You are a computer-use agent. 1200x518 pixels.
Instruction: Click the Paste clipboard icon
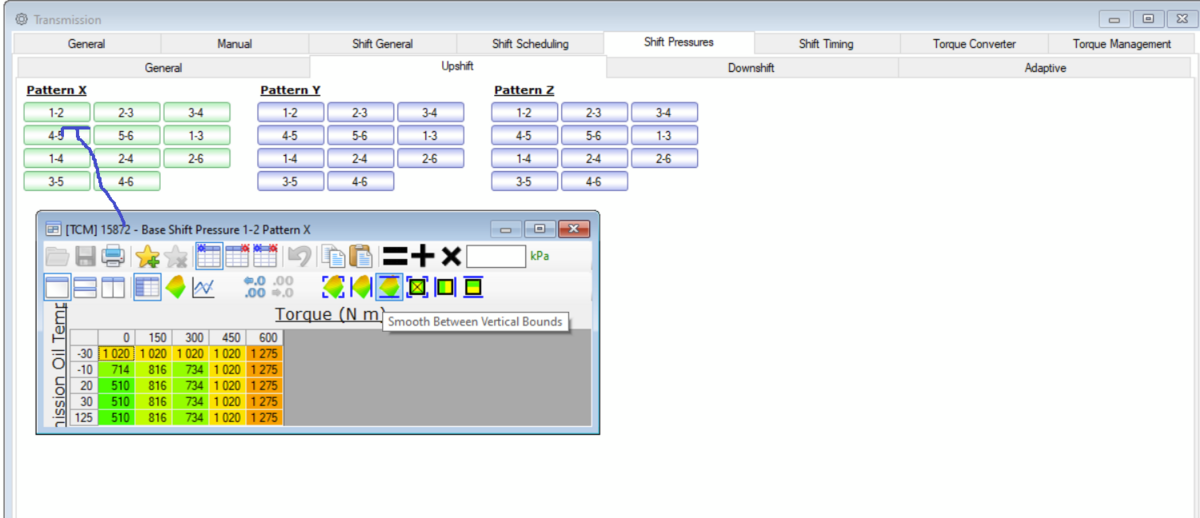point(360,256)
